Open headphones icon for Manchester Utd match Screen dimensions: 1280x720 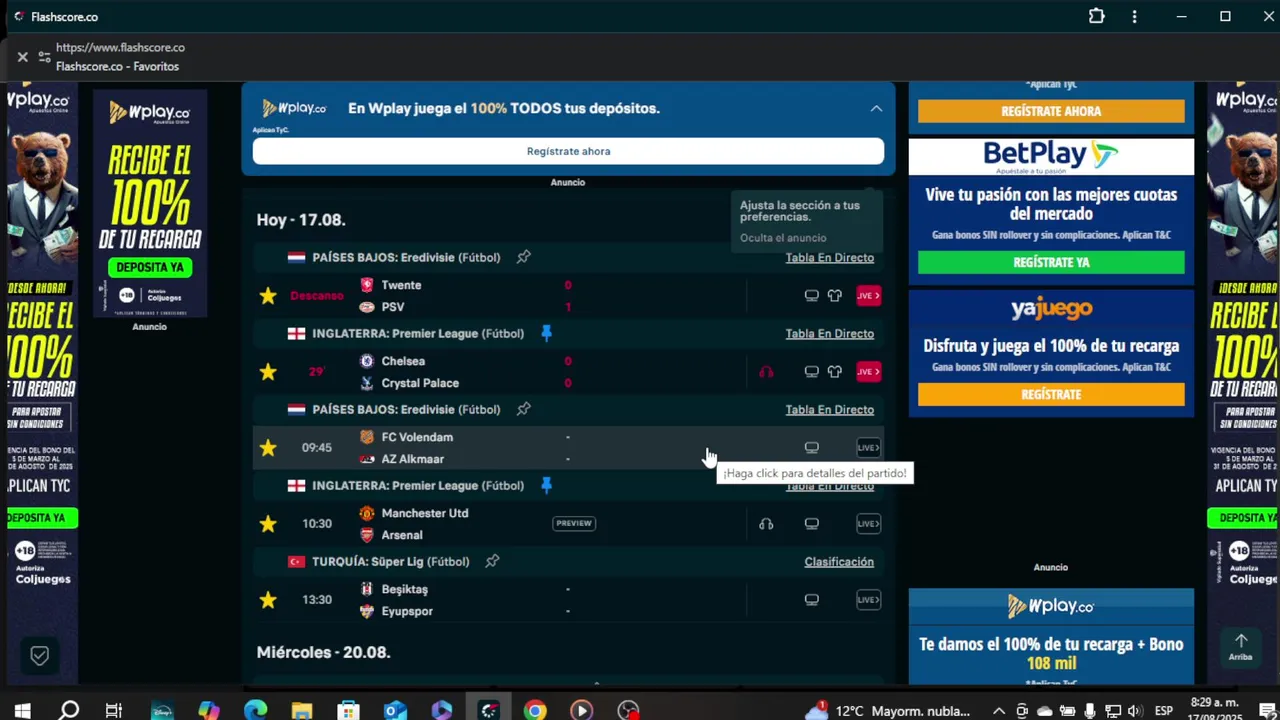click(x=766, y=524)
